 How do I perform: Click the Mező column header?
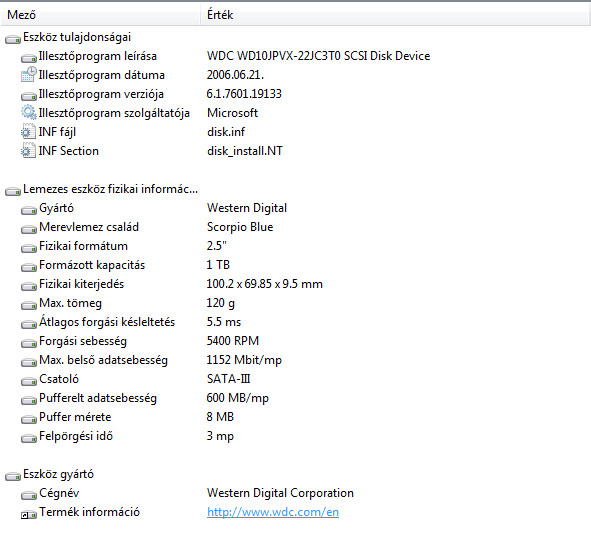click(100, 15)
